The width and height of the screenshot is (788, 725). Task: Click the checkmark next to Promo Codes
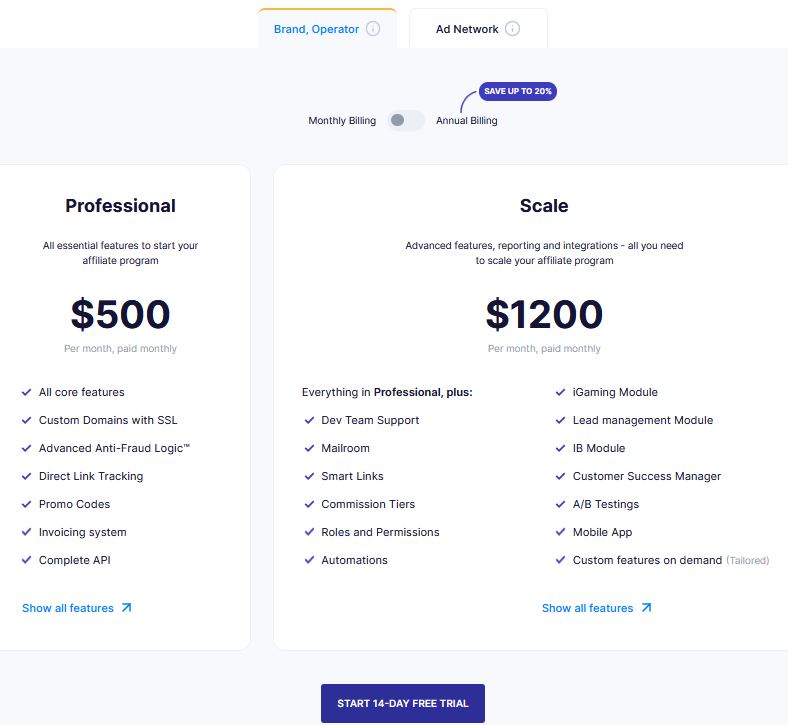click(x=27, y=504)
